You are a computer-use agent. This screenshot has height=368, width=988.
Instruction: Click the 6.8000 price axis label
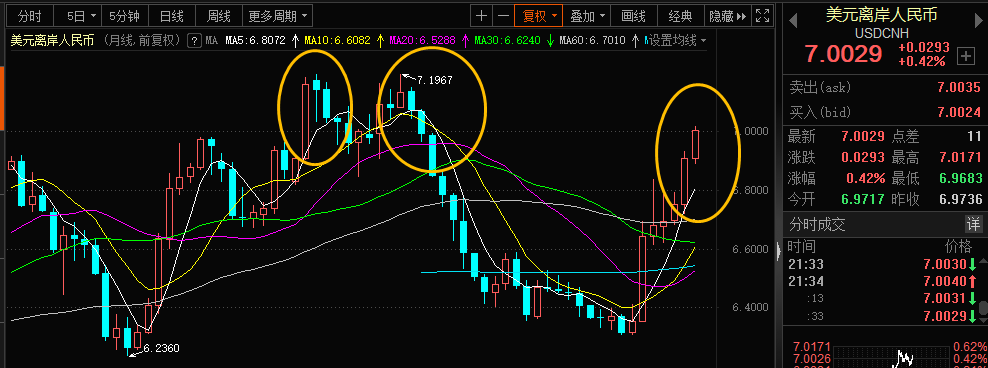pos(751,190)
